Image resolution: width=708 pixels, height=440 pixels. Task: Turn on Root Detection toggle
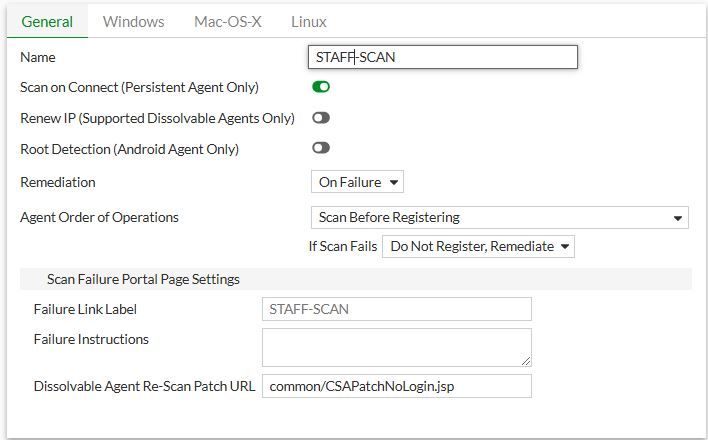[x=321, y=148]
